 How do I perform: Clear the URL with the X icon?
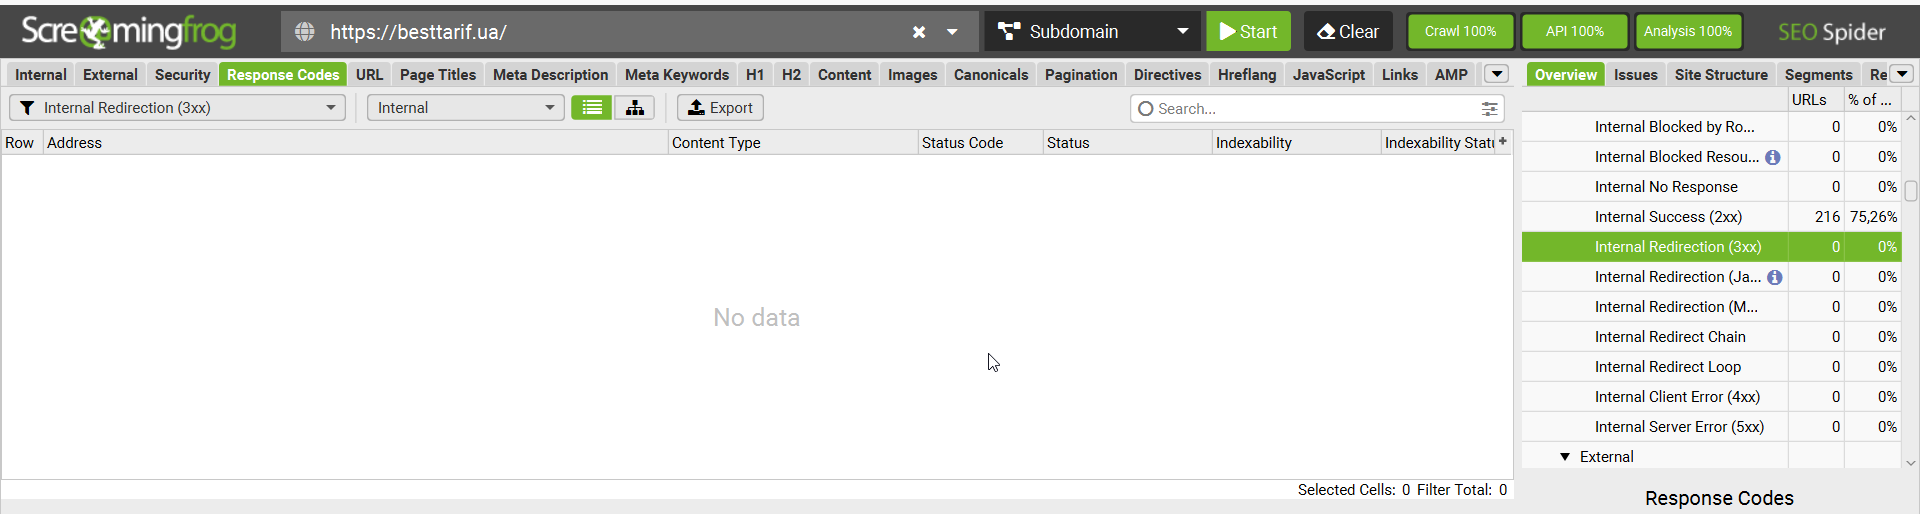click(x=919, y=32)
